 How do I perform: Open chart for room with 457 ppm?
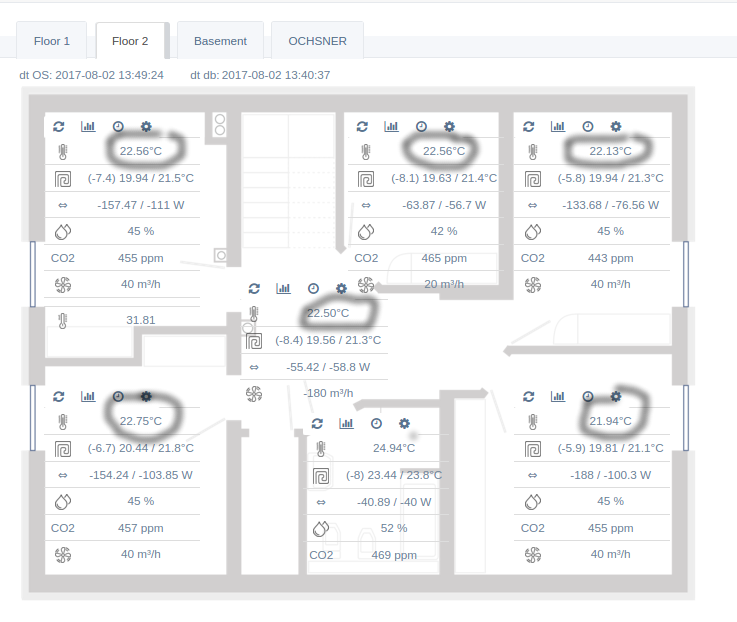coord(88,396)
